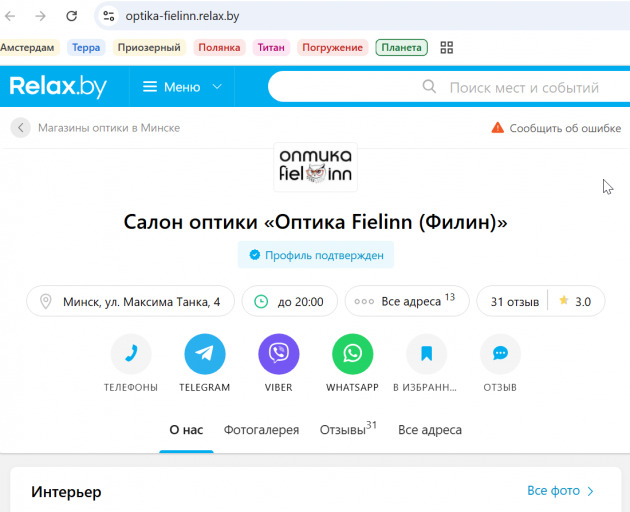
Task: Click Все фото link
Action: tap(553, 491)
